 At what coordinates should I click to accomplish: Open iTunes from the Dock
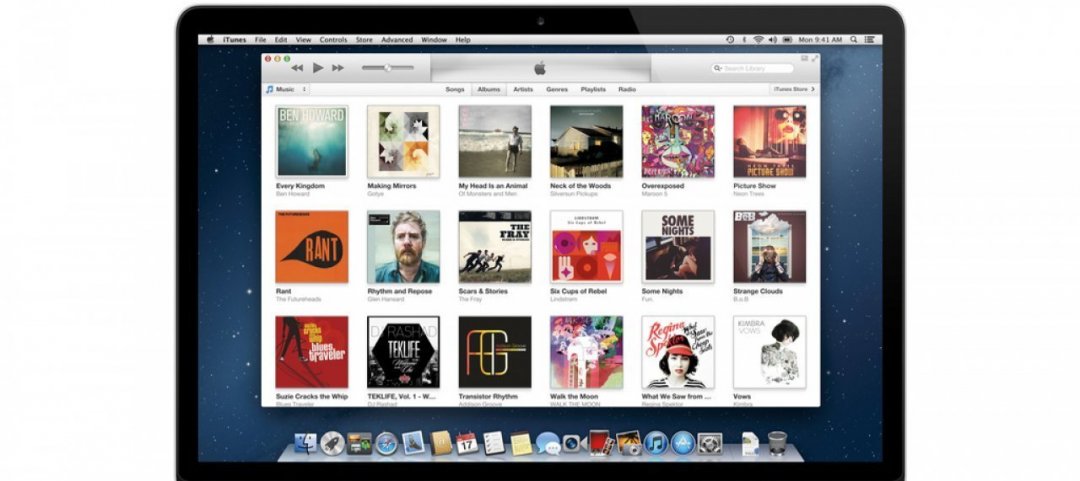[x=656, y=443]
